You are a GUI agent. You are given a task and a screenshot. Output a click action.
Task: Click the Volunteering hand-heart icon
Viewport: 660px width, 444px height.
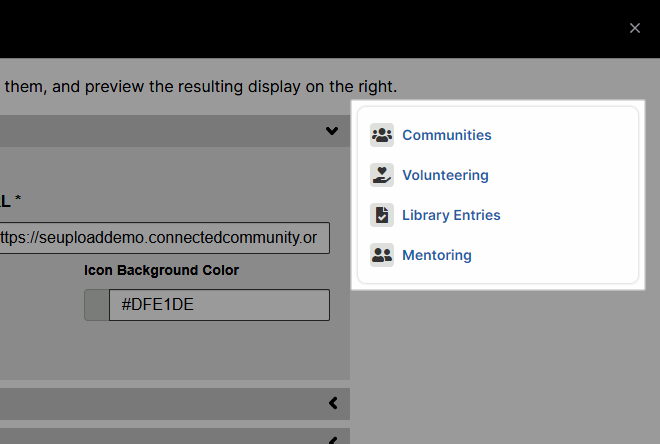click(382, 175)
